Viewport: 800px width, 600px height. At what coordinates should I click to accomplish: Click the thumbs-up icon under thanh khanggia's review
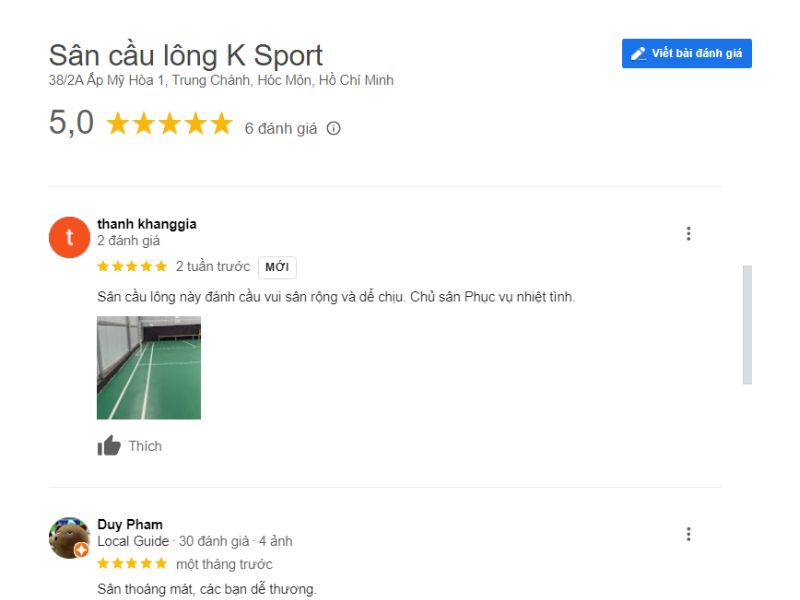coord(109,445)
